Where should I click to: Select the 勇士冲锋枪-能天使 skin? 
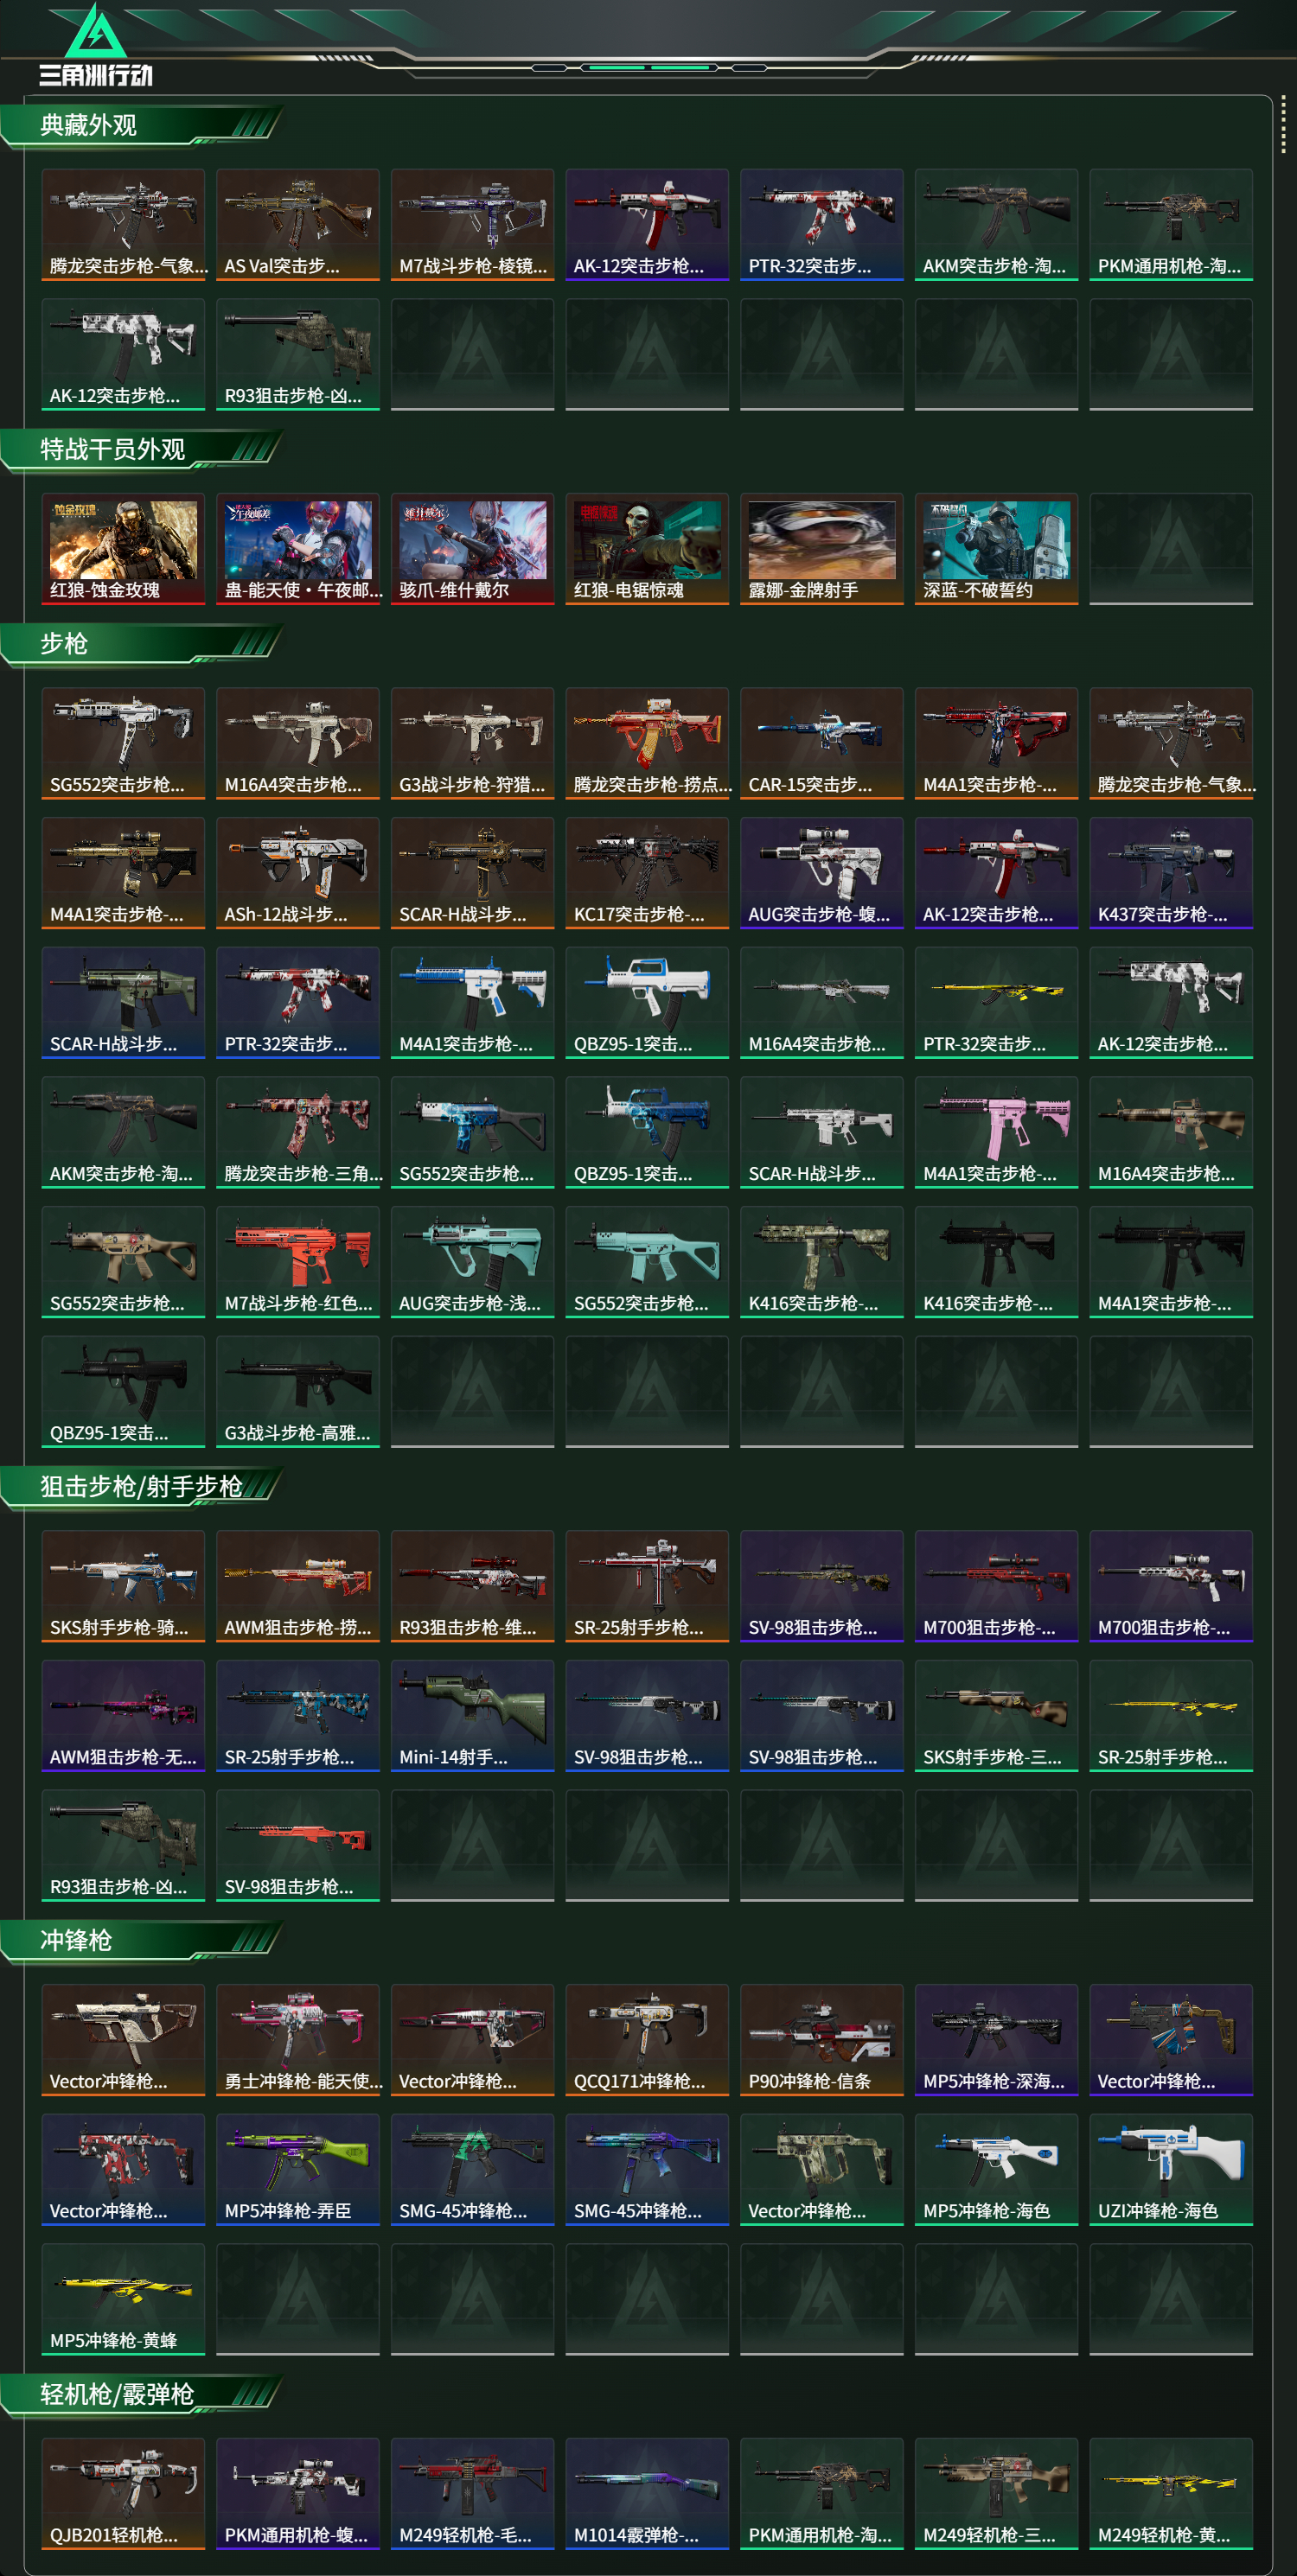click(298, 2039)
